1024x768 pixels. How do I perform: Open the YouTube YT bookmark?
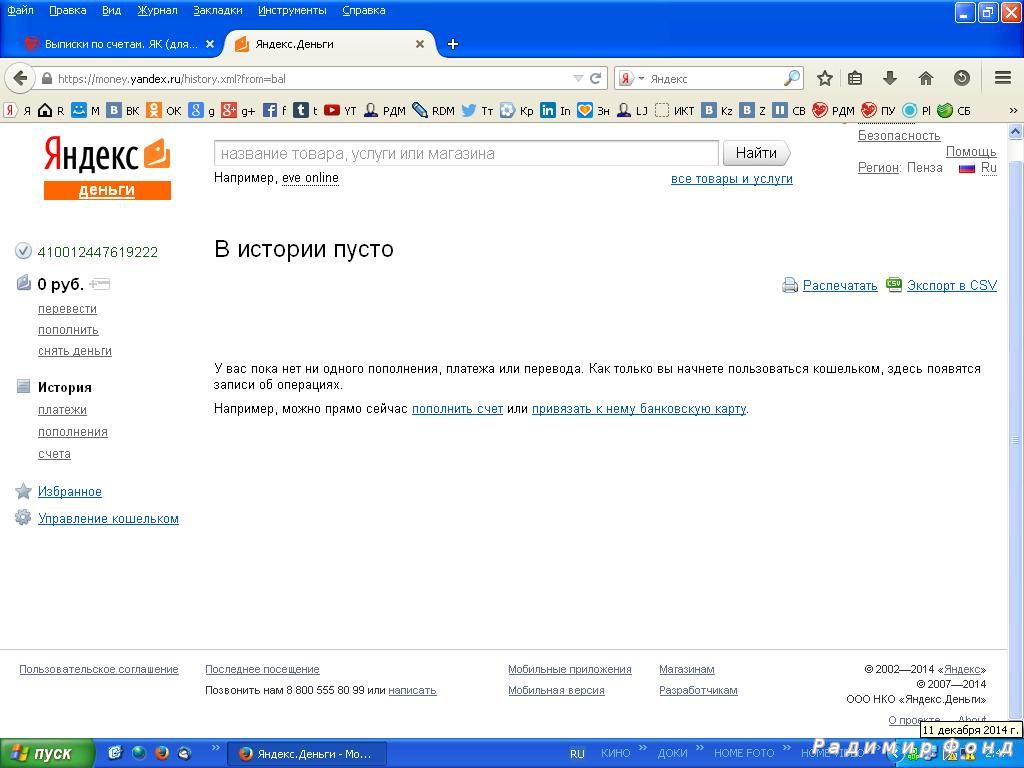click(x=340, y=110)
